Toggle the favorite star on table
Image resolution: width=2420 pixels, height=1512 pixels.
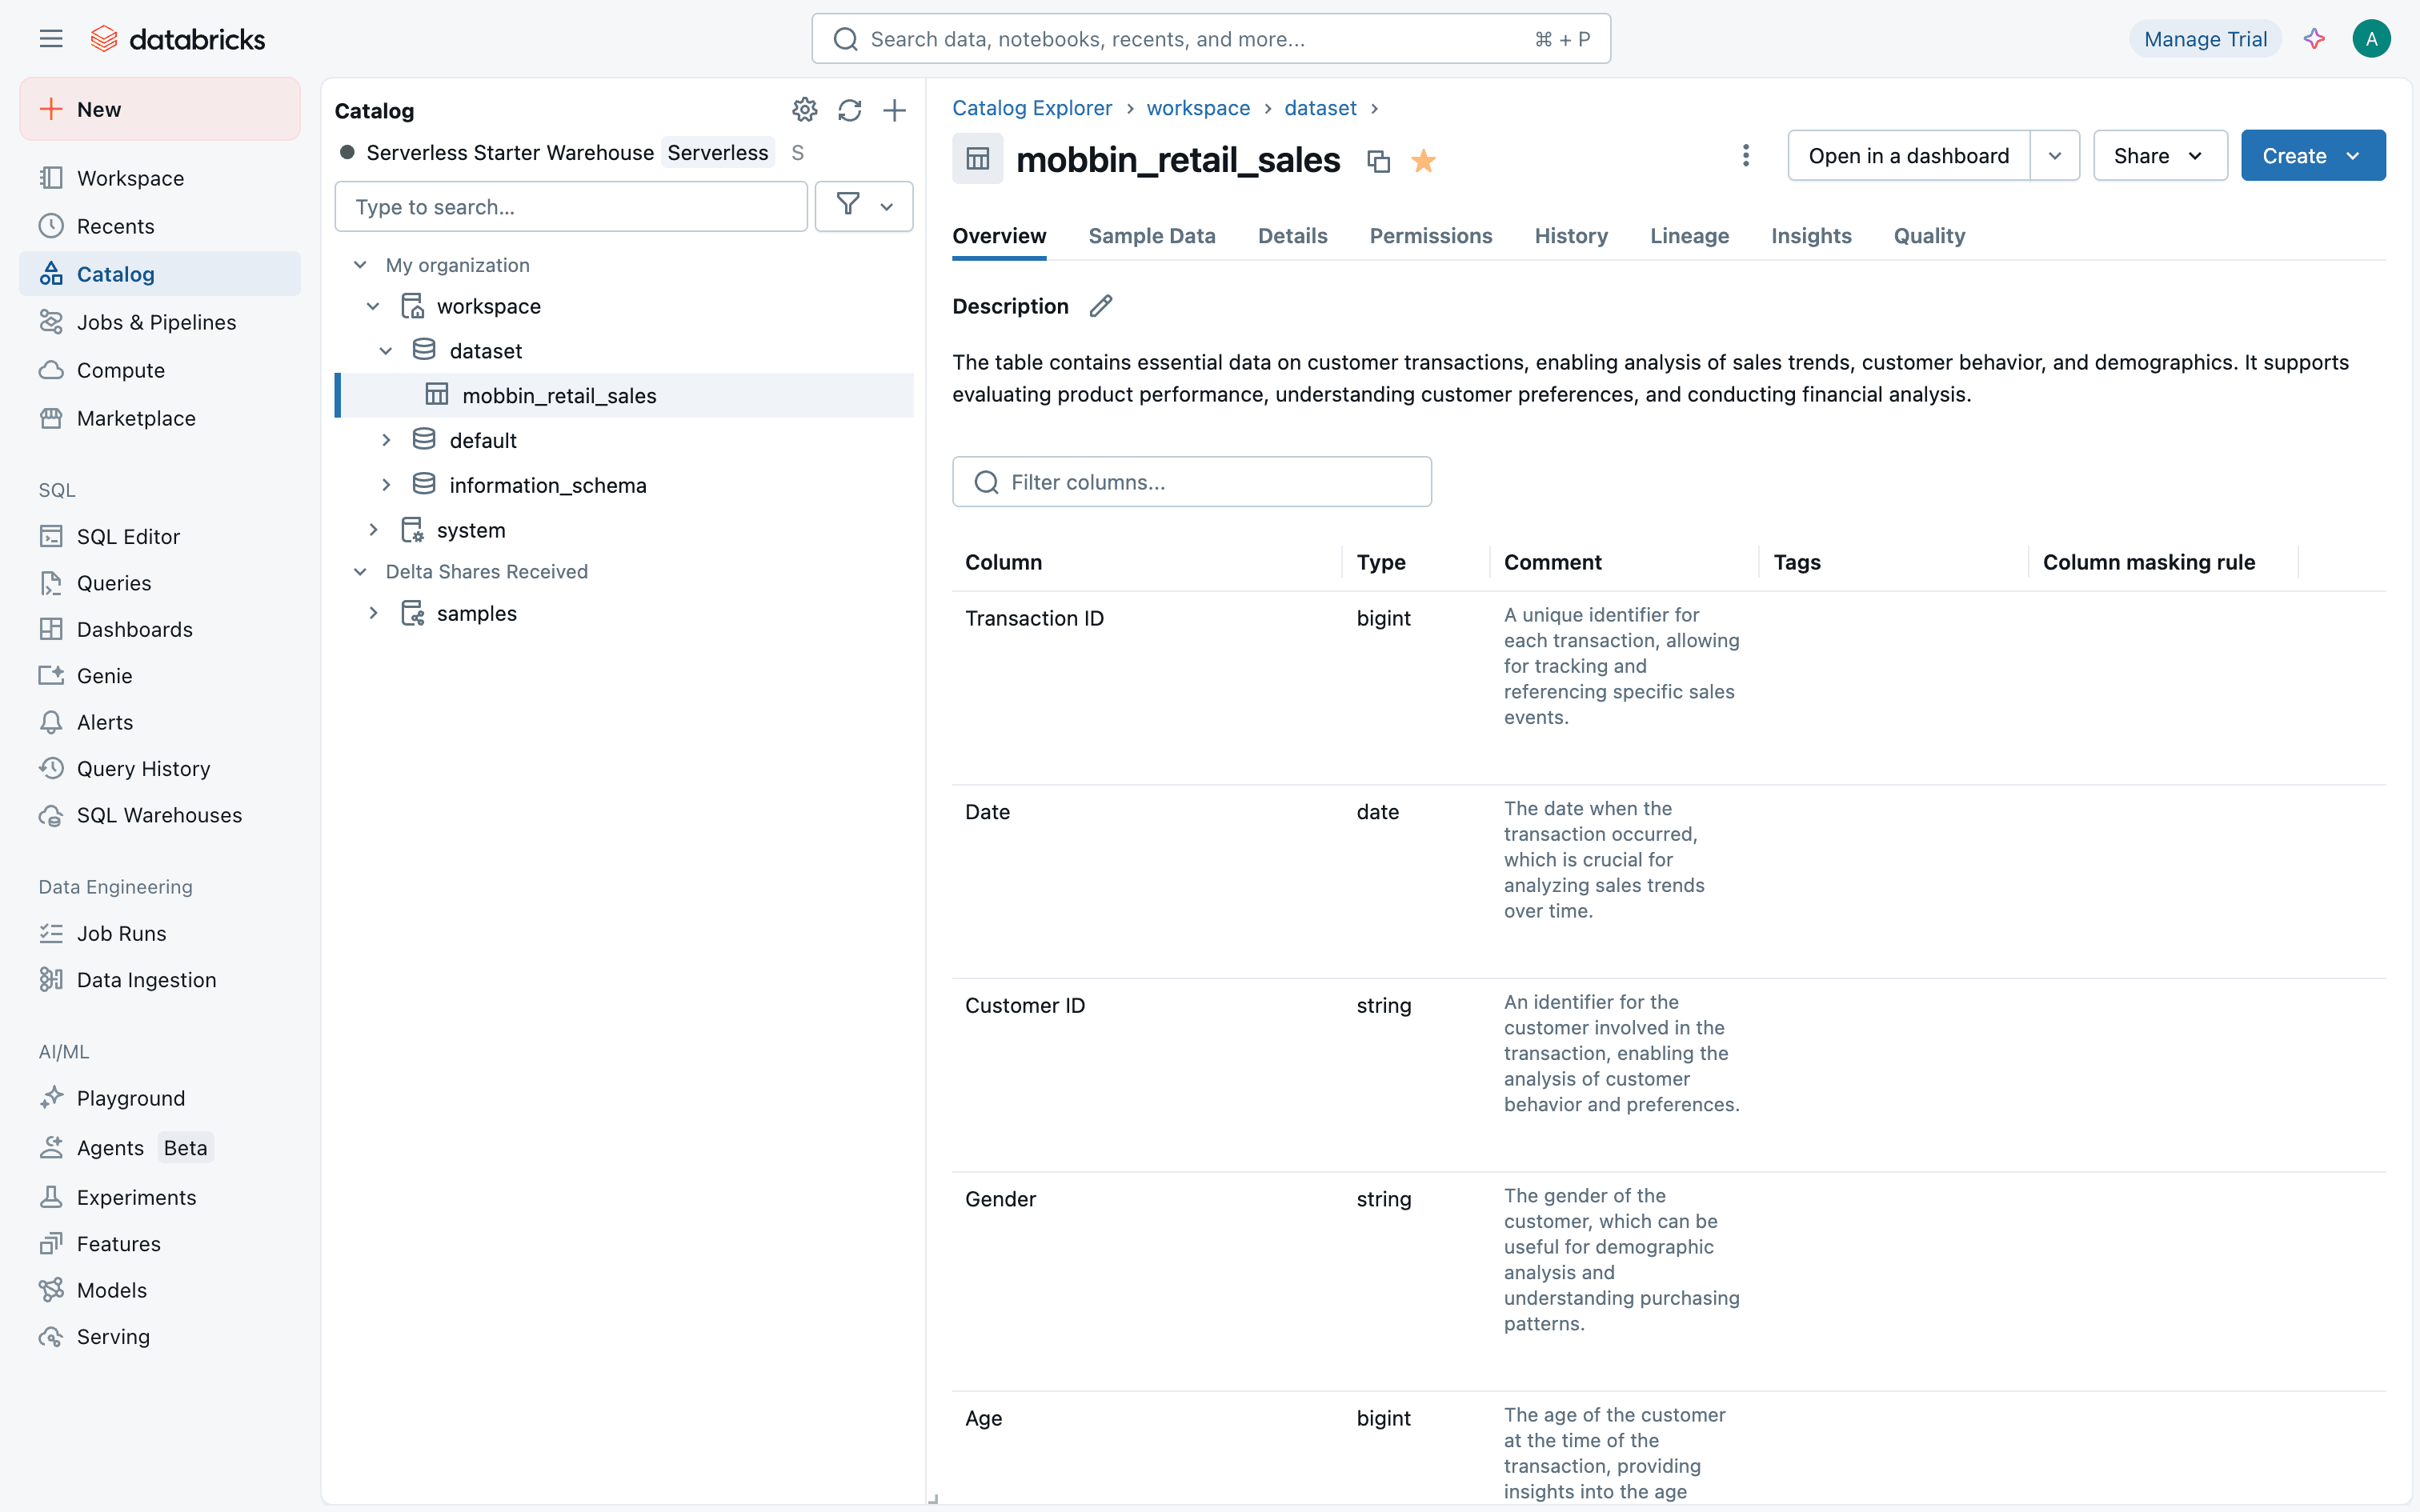coord(1423,161)
